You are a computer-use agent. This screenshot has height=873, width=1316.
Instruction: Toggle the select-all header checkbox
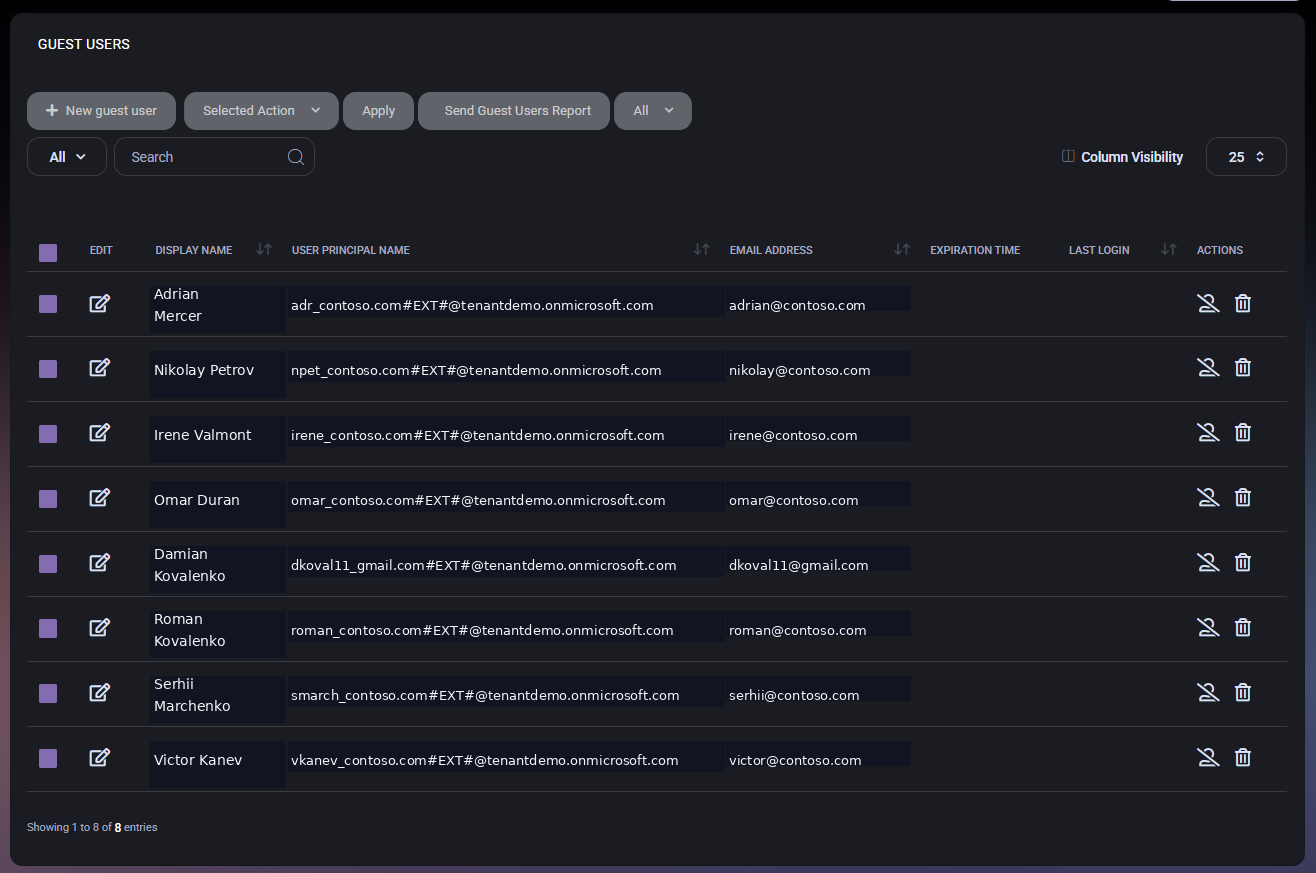(48, 253)
